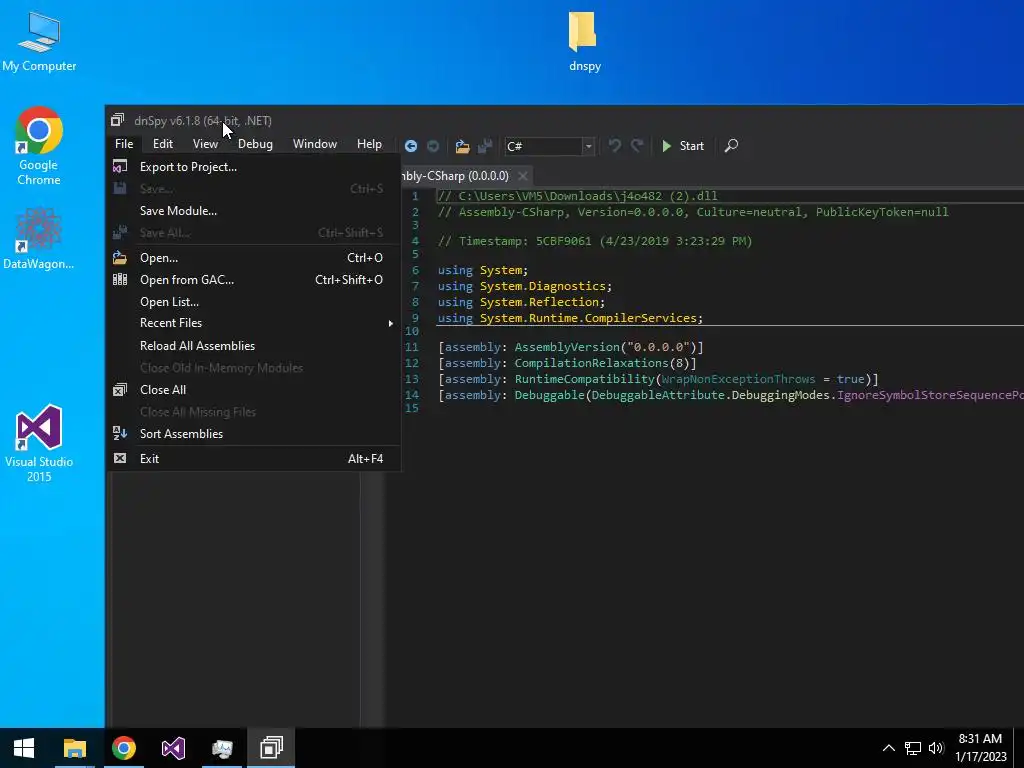Choose Reload All Assemblies
Image resolution: width=1024 pixels, height=768 pixels.
point(253,345)
